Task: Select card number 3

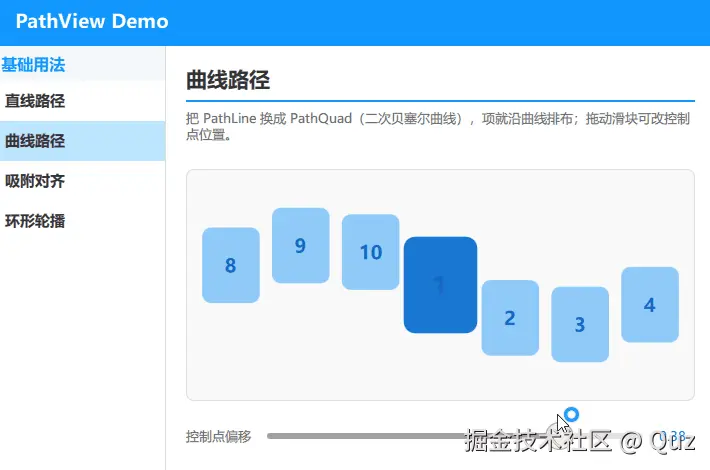Action: coord(580,324)
